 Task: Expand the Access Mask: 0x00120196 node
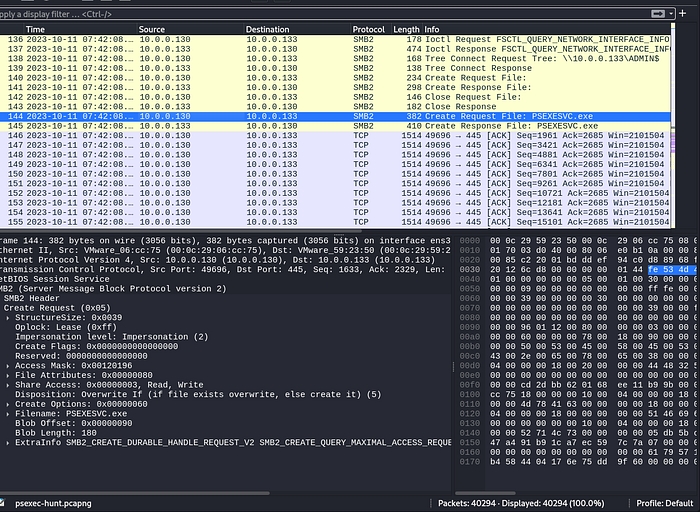tap(9, 366)
